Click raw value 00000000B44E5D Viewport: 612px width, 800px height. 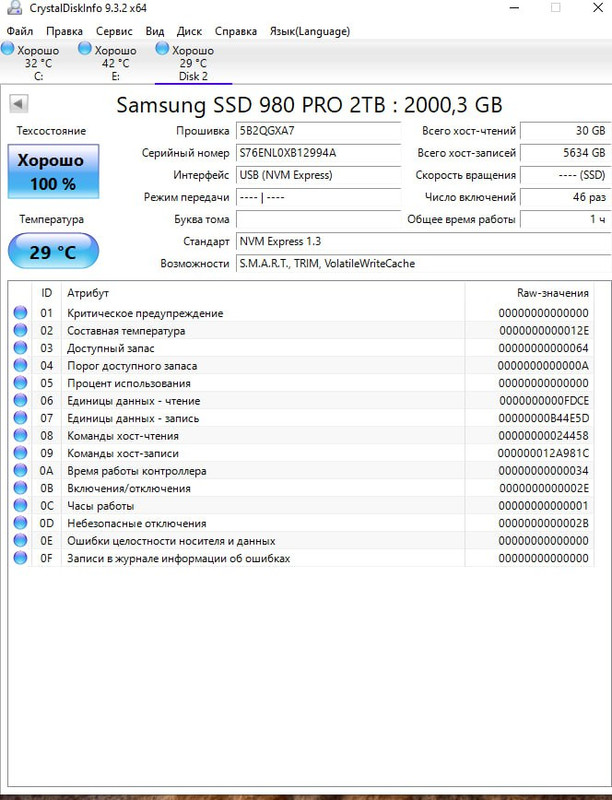(x=544, y=418)
